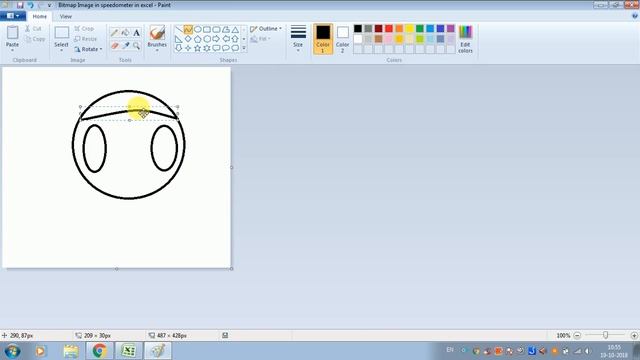Pick the dark red color swatch
Screen dimensions: 640x360
378,28
